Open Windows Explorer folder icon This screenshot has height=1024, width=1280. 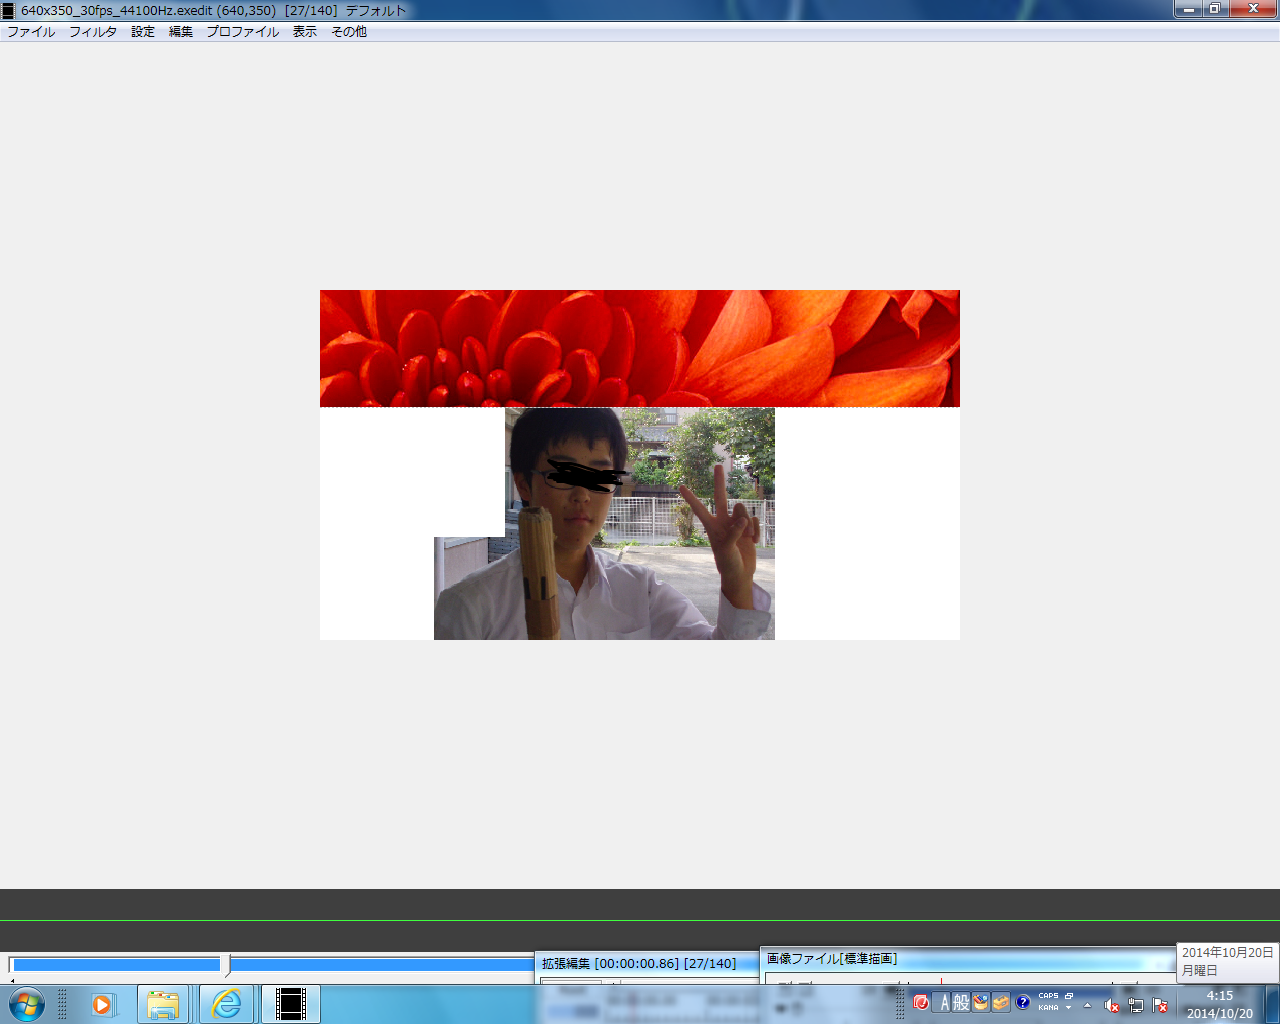pyautogui.click(x=163, y=1004)
